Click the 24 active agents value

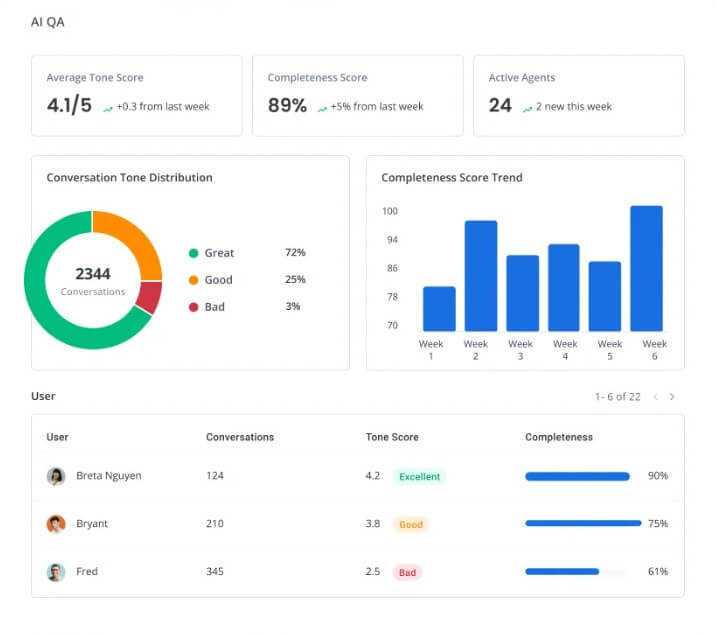[x=500, y=106]
